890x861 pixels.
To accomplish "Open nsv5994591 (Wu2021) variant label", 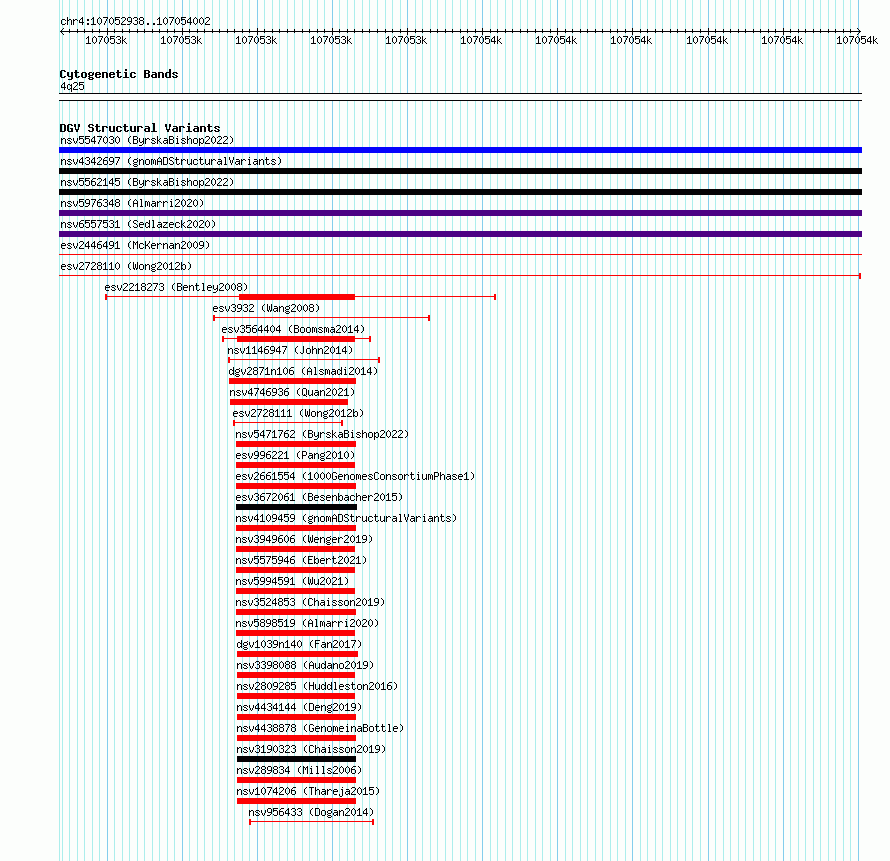I will pos(292,581).
